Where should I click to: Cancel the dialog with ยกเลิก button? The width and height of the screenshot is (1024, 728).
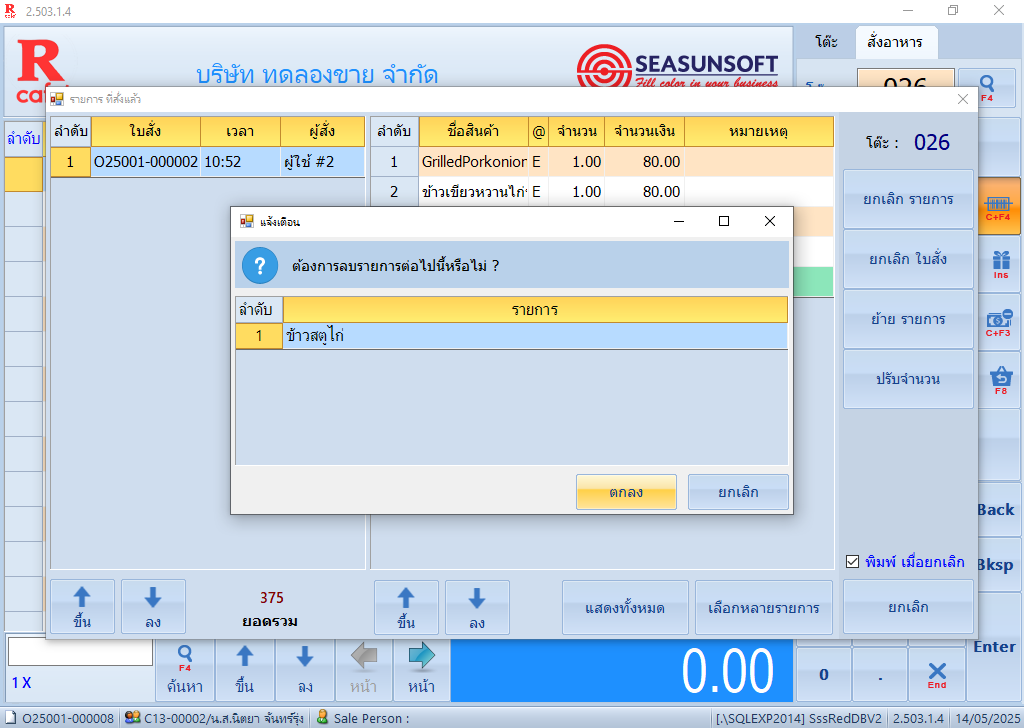coord(738,492)
